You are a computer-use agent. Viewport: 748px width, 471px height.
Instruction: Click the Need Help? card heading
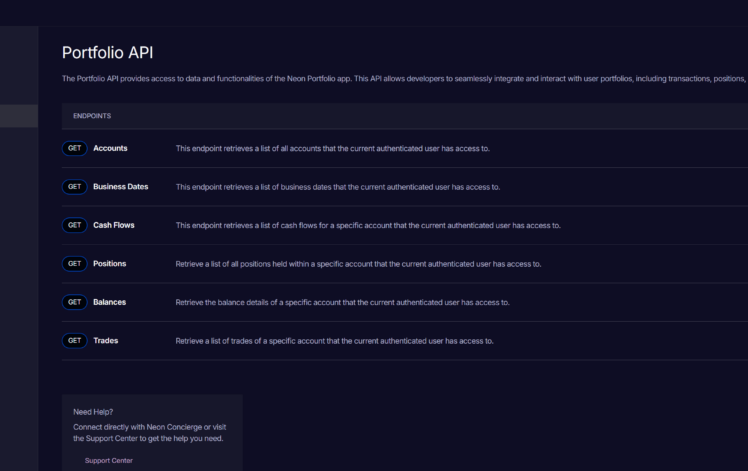(x=94, y=411)
